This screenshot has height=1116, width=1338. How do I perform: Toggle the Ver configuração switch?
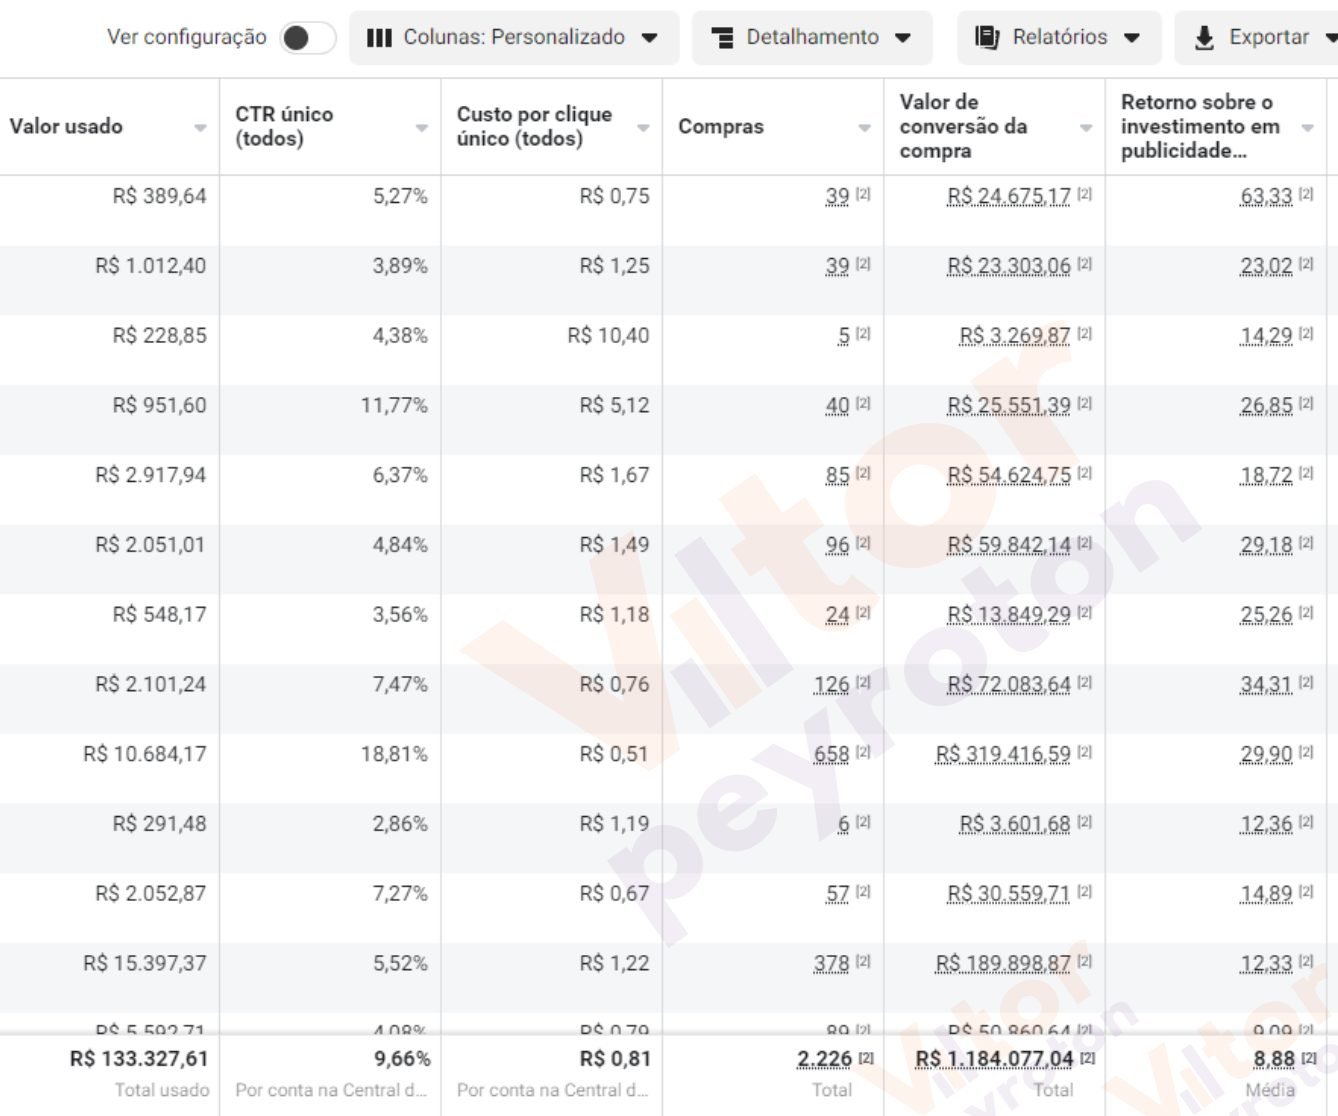point(307,38)
